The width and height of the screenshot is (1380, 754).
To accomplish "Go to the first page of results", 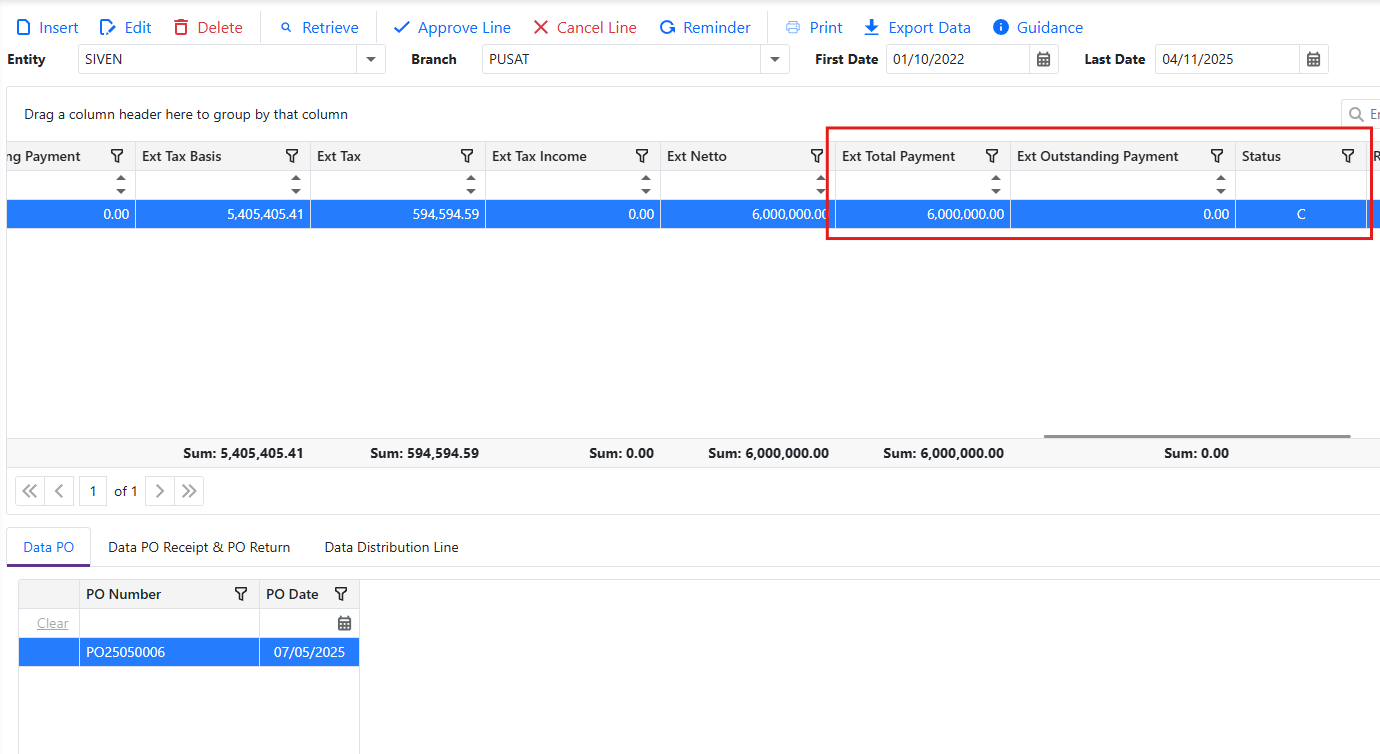I will point(30,491).
